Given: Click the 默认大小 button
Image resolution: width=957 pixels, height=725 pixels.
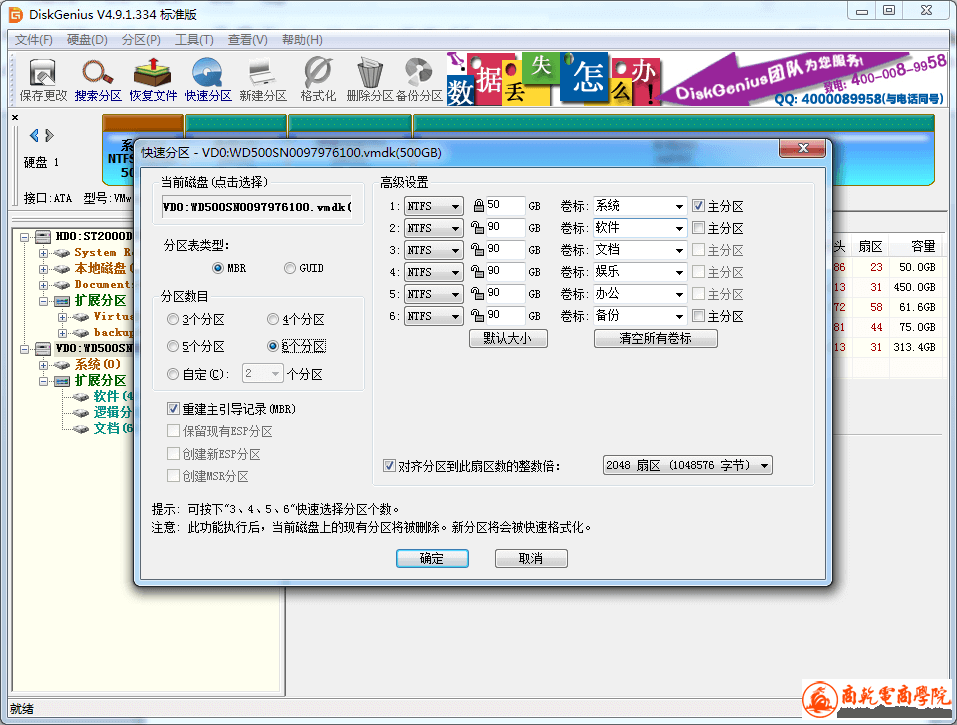Looking at the screenshot, I should [x=508, y=338].
